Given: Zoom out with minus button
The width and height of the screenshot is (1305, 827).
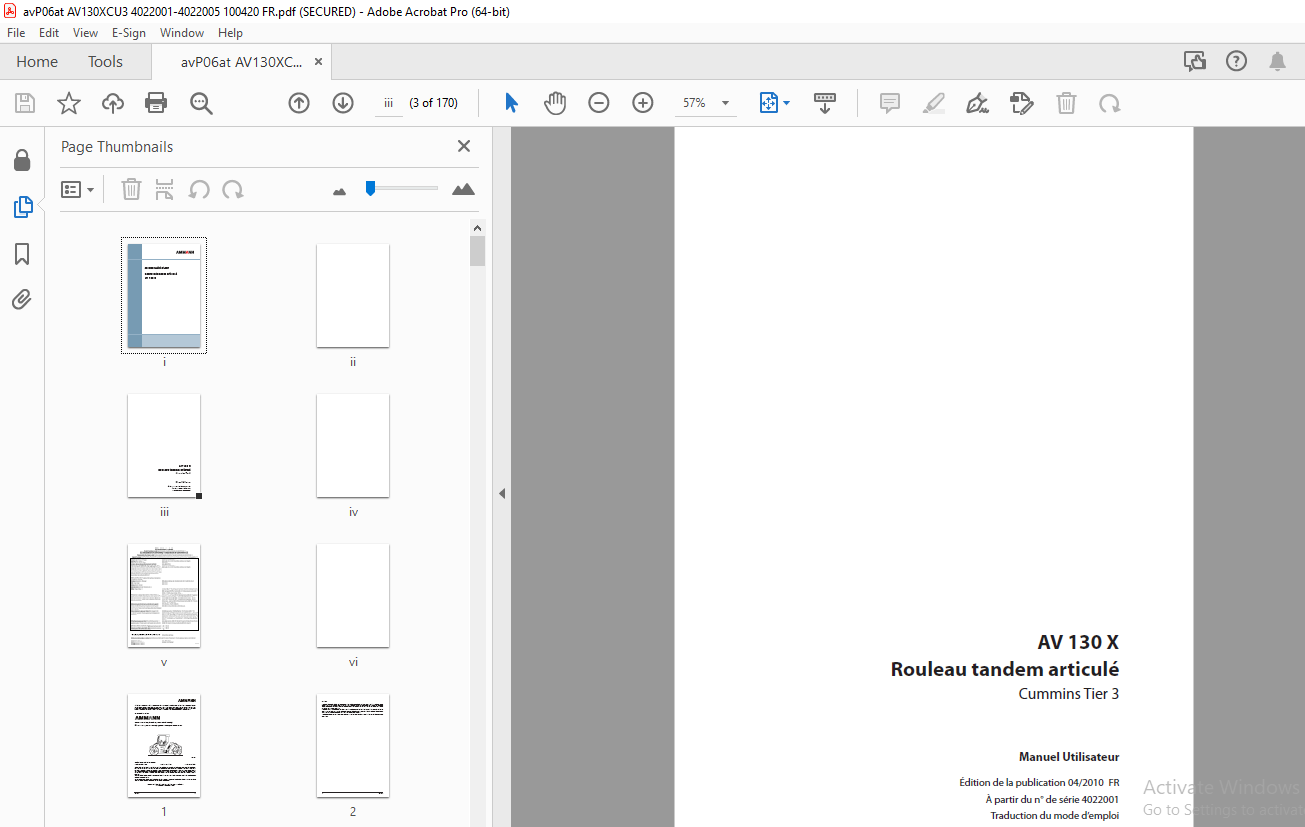Looking at the screenshot, I should pyautogui.click(x=599, y=103).
